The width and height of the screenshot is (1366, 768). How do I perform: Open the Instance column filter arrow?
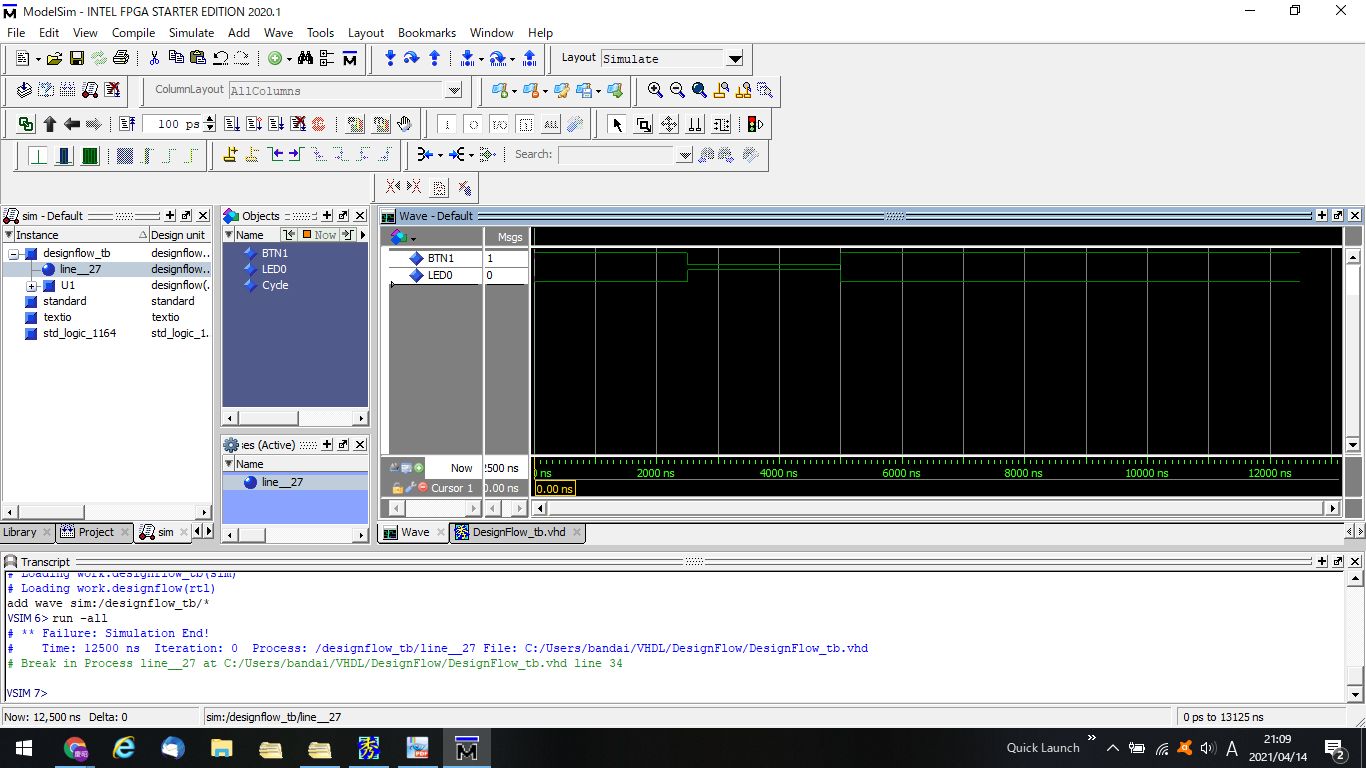pos(8,235)
